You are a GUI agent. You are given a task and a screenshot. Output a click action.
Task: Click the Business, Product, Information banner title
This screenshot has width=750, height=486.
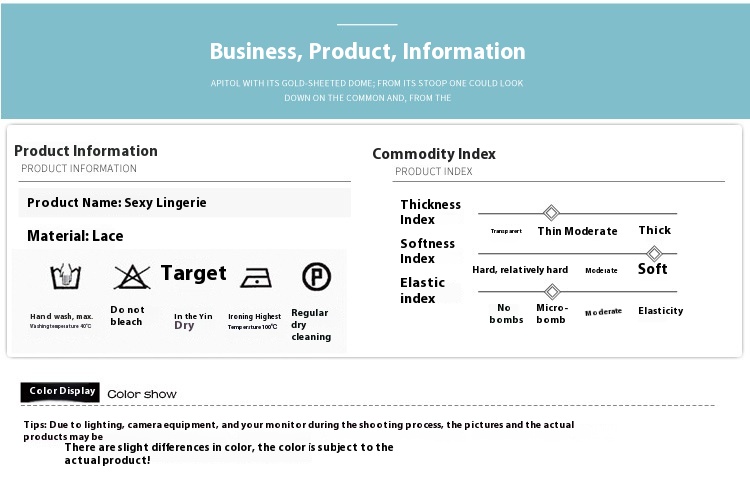[367, 51]
